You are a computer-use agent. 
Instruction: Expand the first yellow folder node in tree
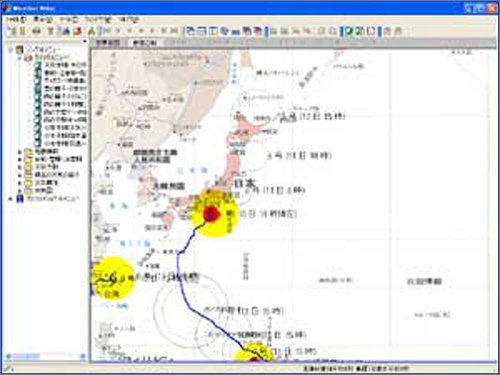click(x=20, y=151)
